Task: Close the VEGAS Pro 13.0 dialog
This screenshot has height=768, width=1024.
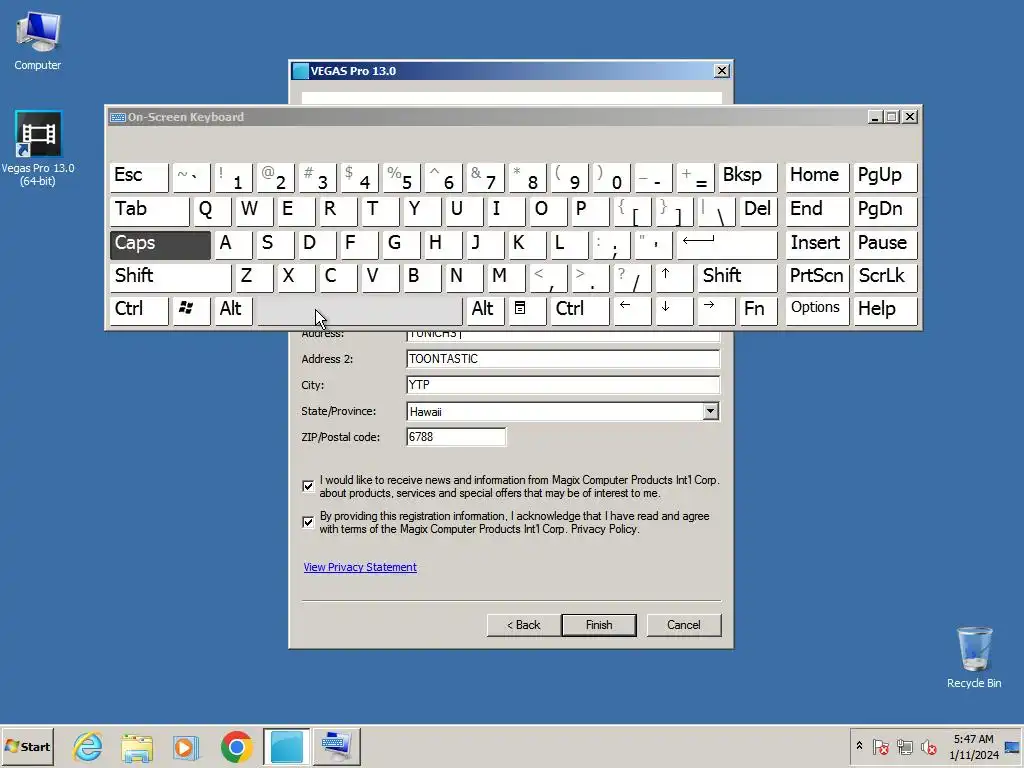Action: [721, 71]
